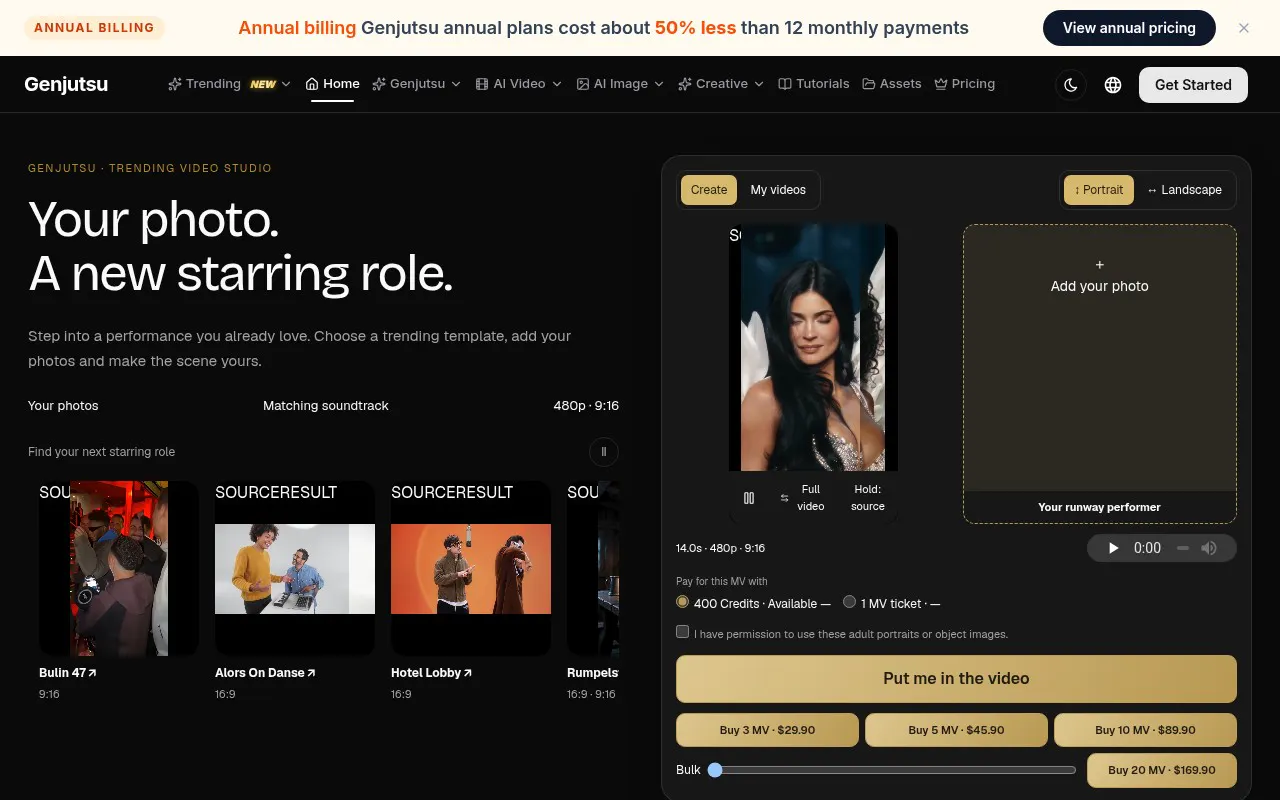Select the Bulin 47 template thumbnail
Image resolution: width=1280 pixels, height=800 pixels.
coord(119,568)
